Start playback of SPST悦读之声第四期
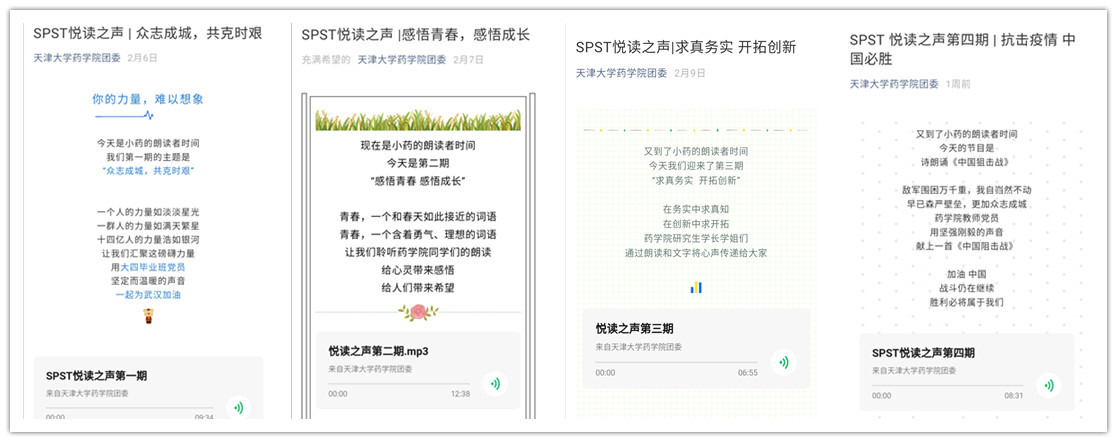Screen dimensions: 1117x442 click(1047, 384)
